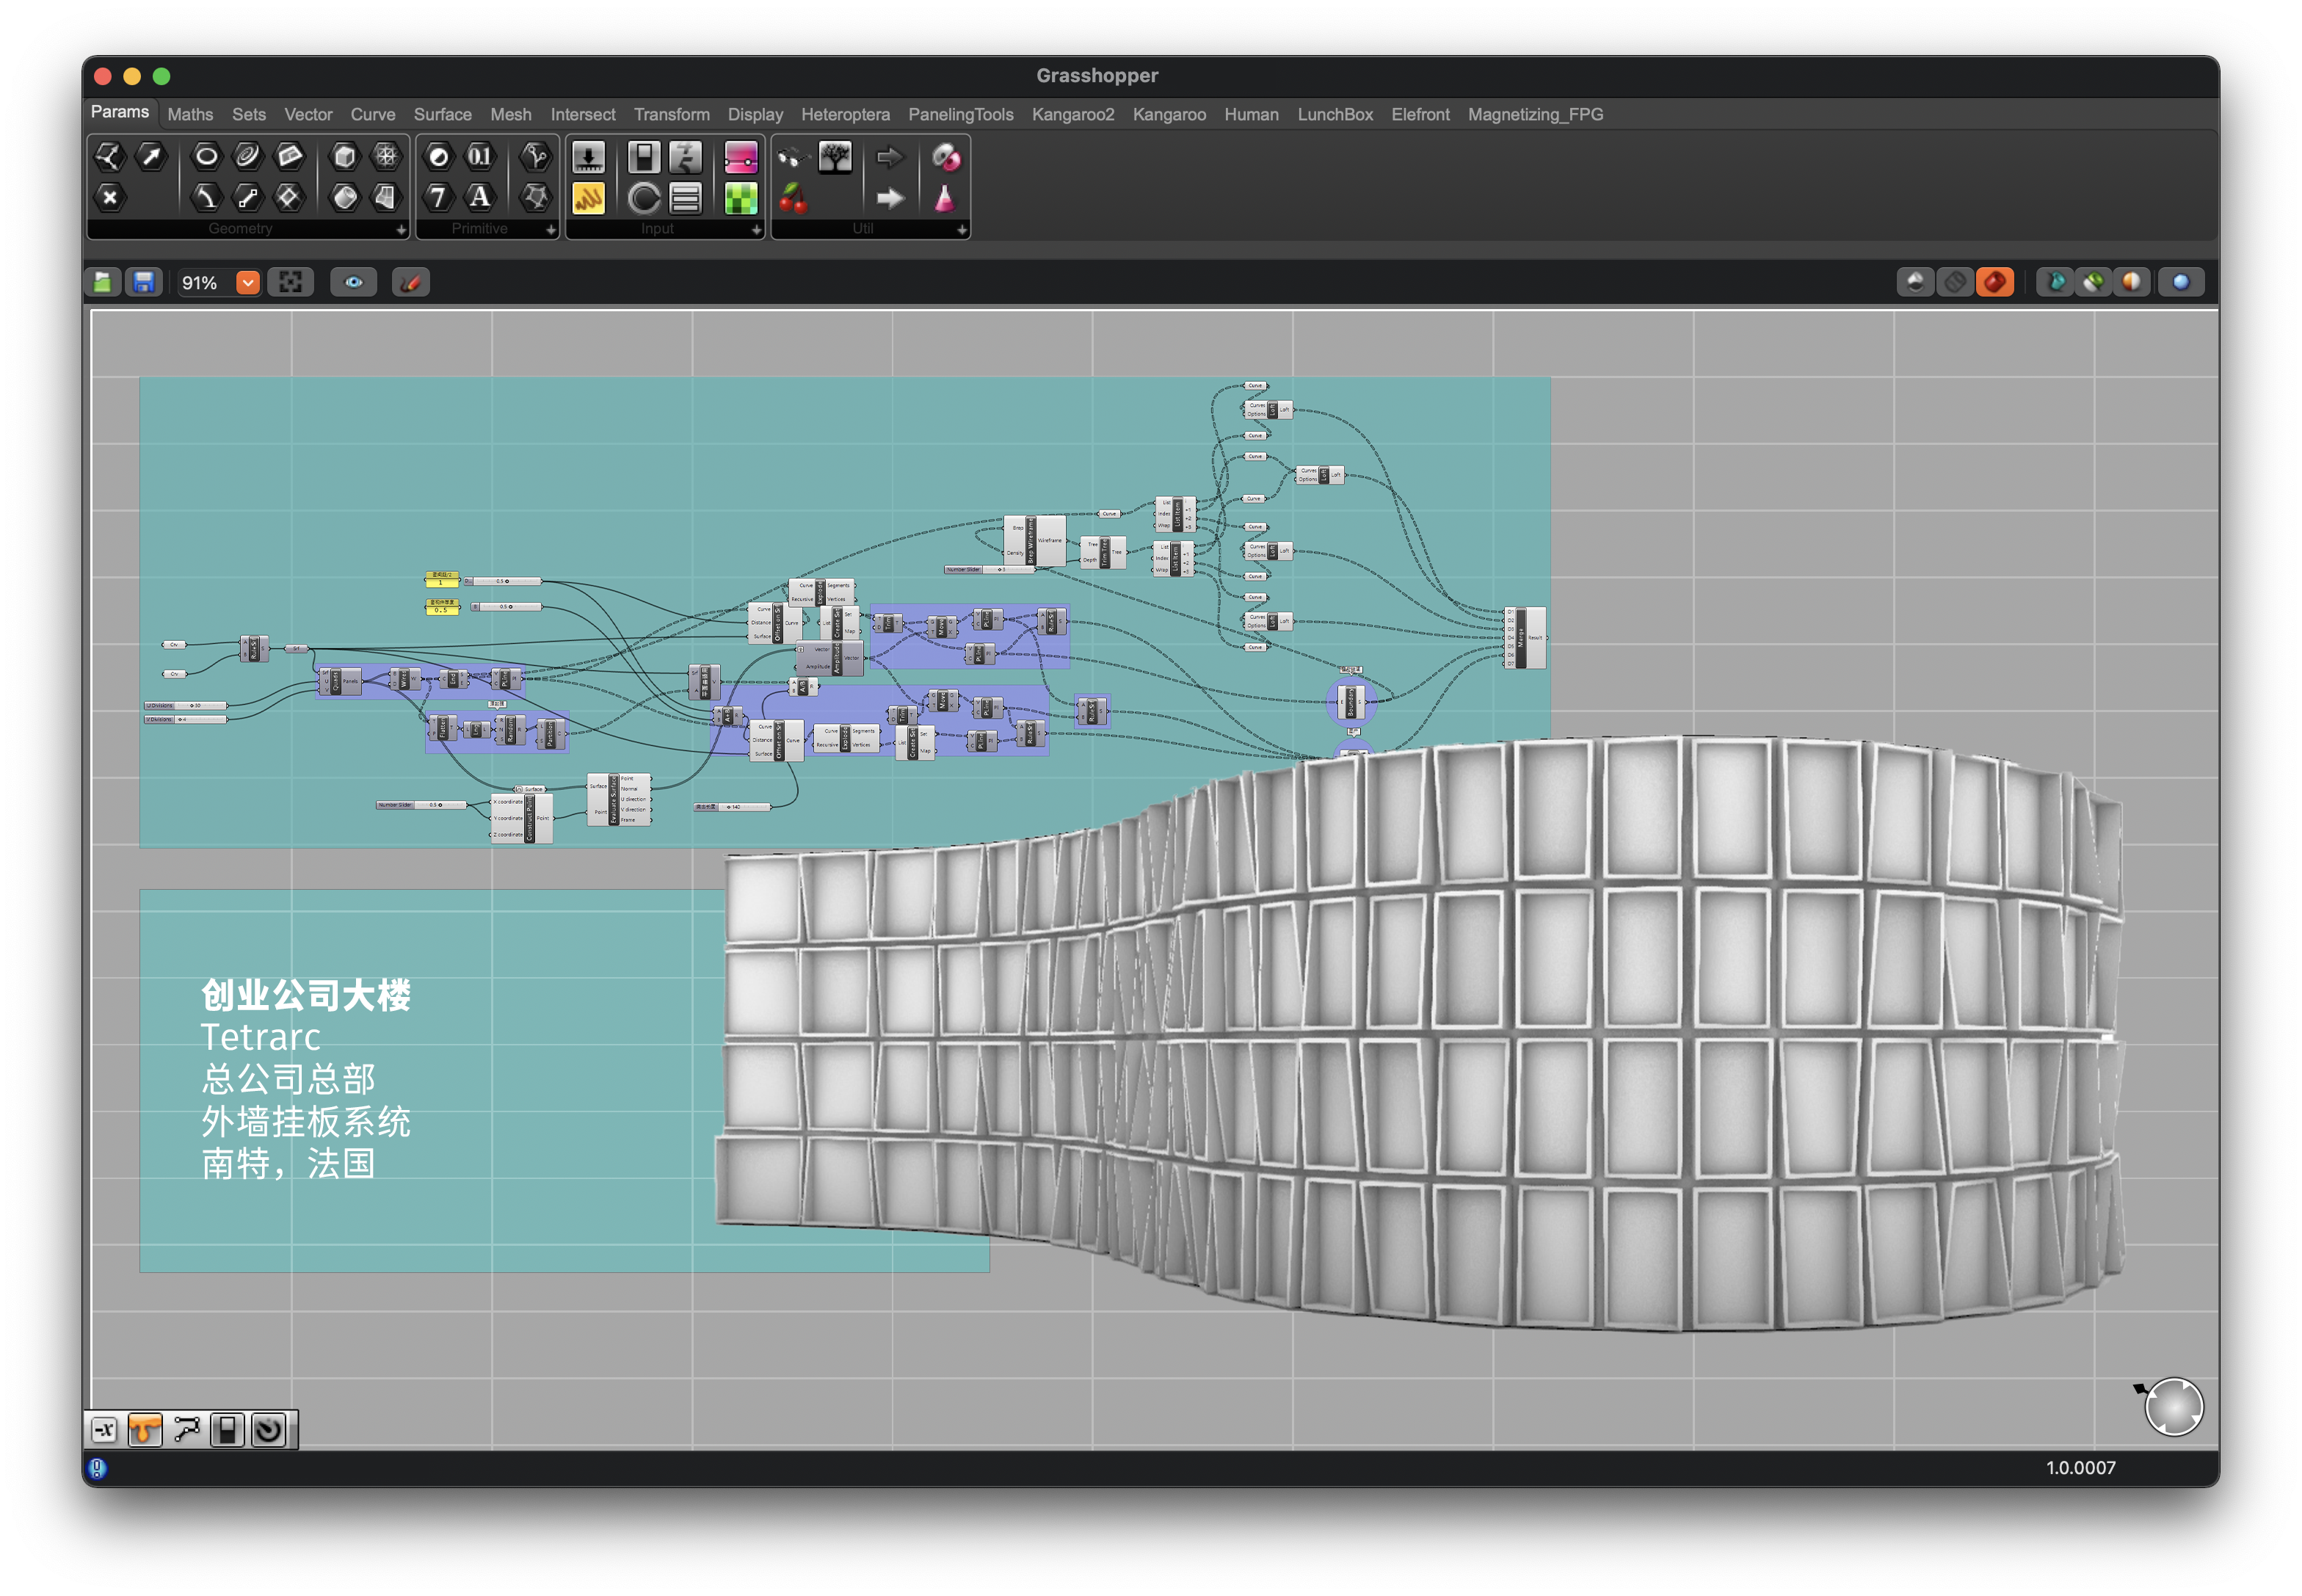The width and height of the screenshot is (2302, 1596).
Task: Select the Text primitive icon labeled A
Action: pos(480,197)
